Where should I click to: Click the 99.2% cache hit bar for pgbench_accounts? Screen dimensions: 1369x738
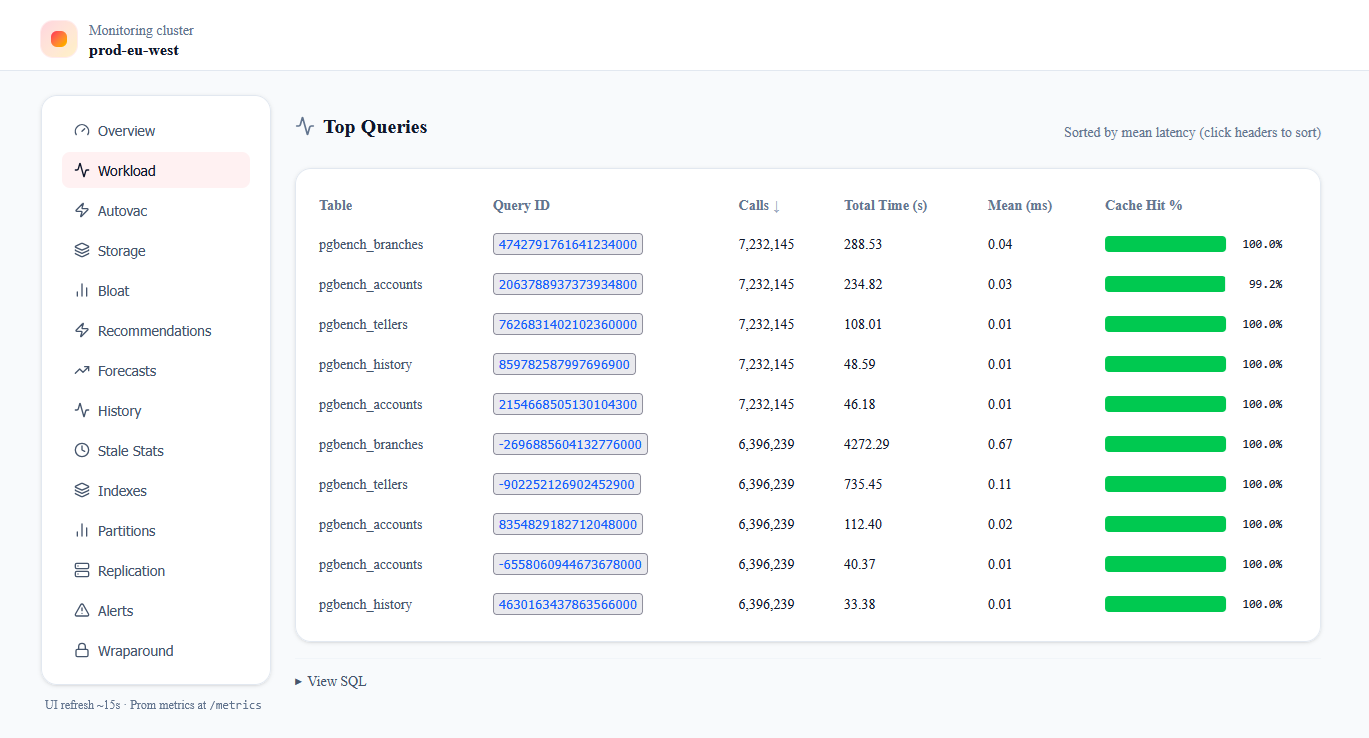1164,283
